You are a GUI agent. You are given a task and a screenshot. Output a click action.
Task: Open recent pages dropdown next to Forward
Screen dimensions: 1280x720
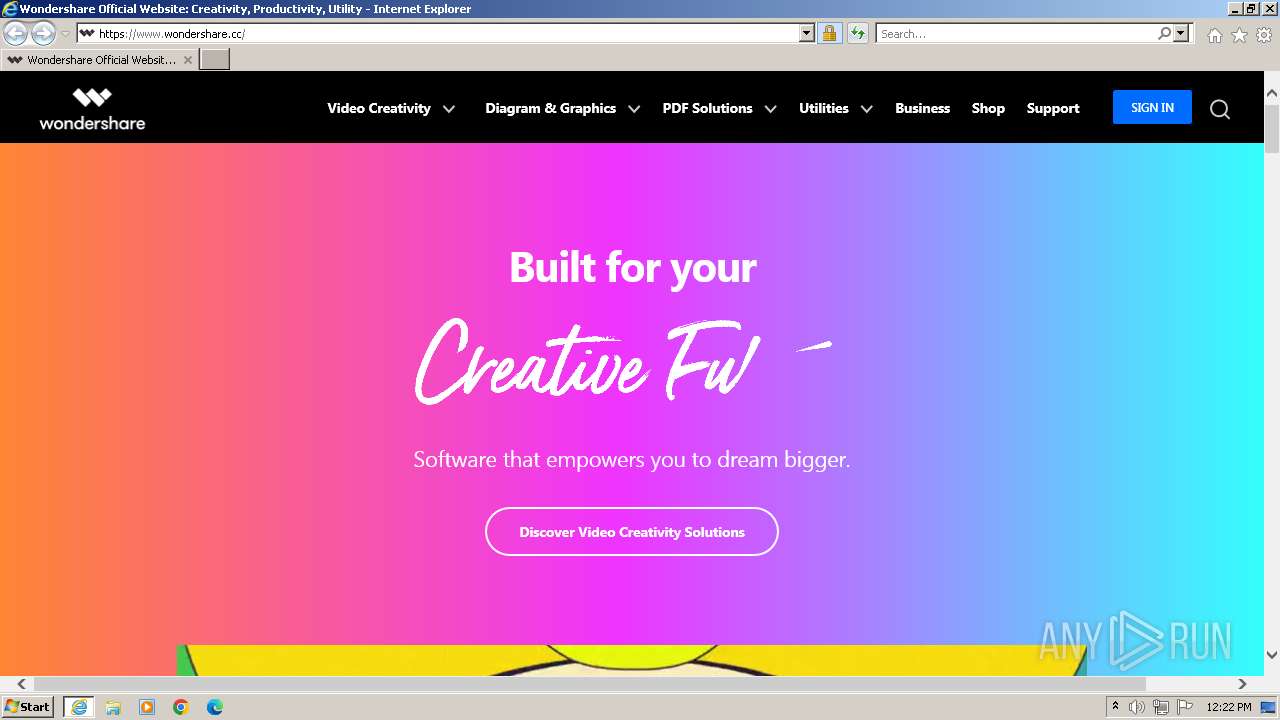pyautogui.click(x=65, y=34)
